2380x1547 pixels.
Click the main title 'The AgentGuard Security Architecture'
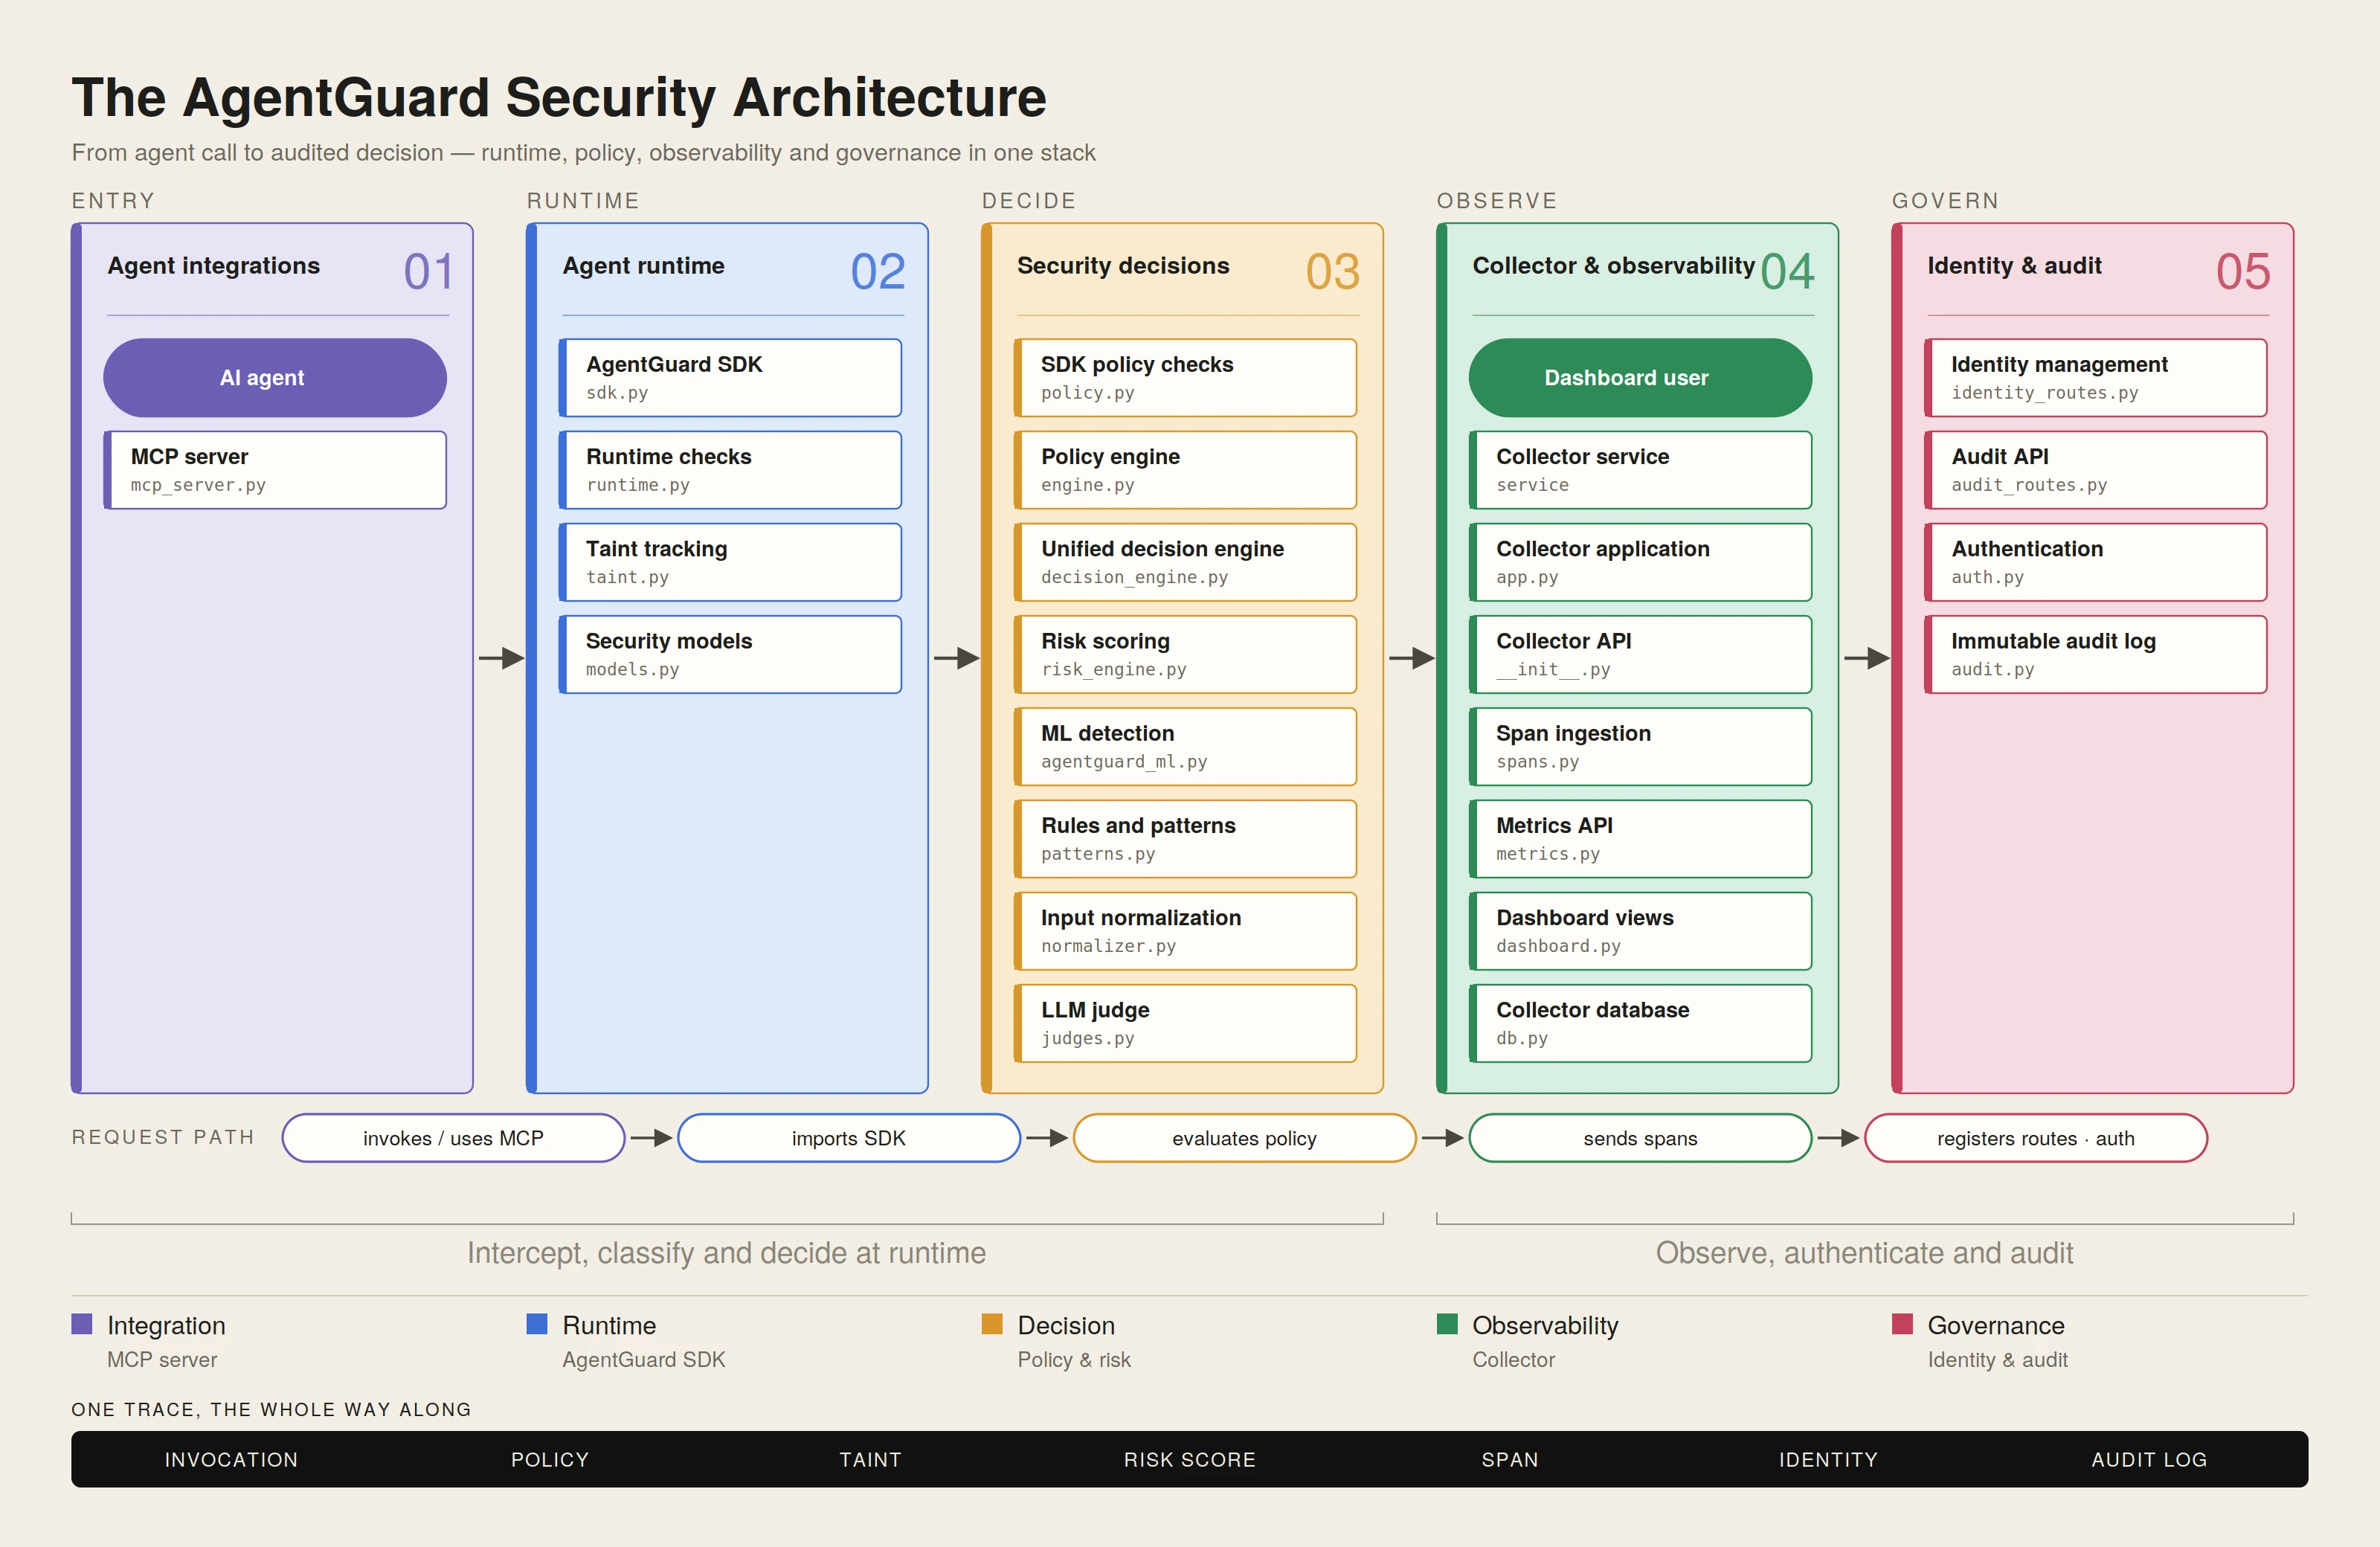pyautogui.click(x=559, y=97)
